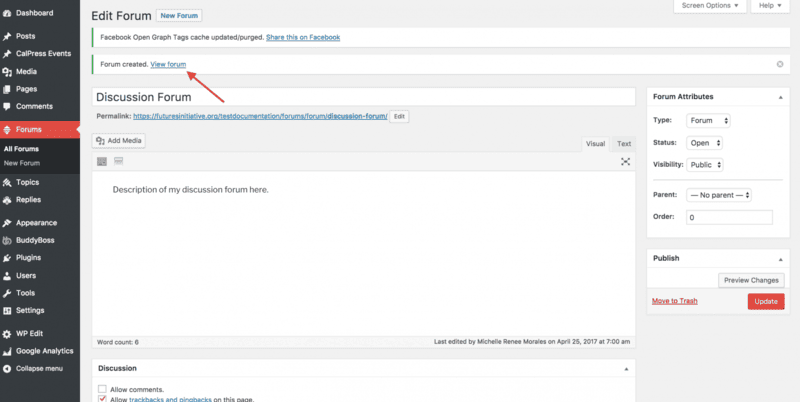The width and height of the screenshot is (800, 402).
Task: Toggle distraction-free fullscreen editor icon
Action: click(x=626, y=162)
